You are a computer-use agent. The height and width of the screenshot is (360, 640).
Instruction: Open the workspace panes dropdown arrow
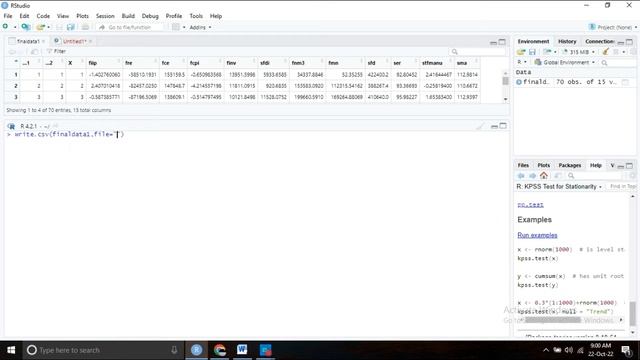(184, 27)
